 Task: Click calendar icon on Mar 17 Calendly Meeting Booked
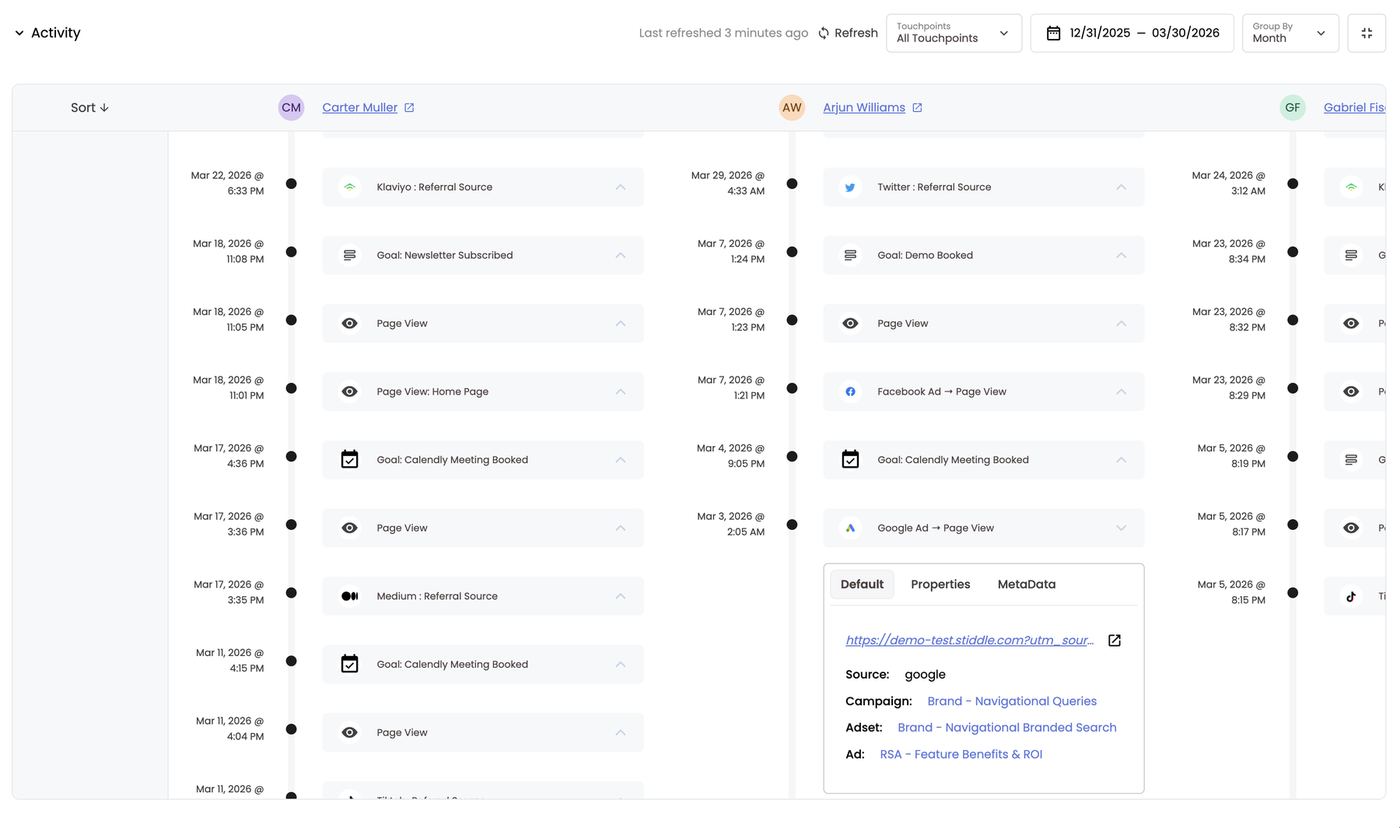[x=349, y=460]
